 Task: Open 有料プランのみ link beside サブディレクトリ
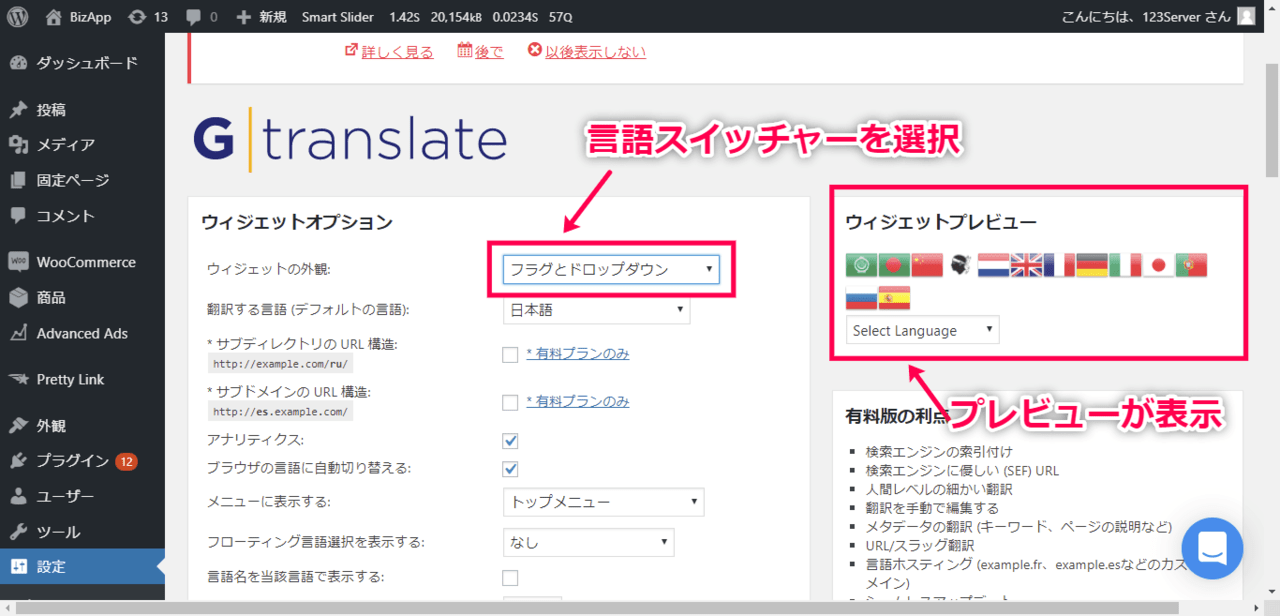pos(577,354)
